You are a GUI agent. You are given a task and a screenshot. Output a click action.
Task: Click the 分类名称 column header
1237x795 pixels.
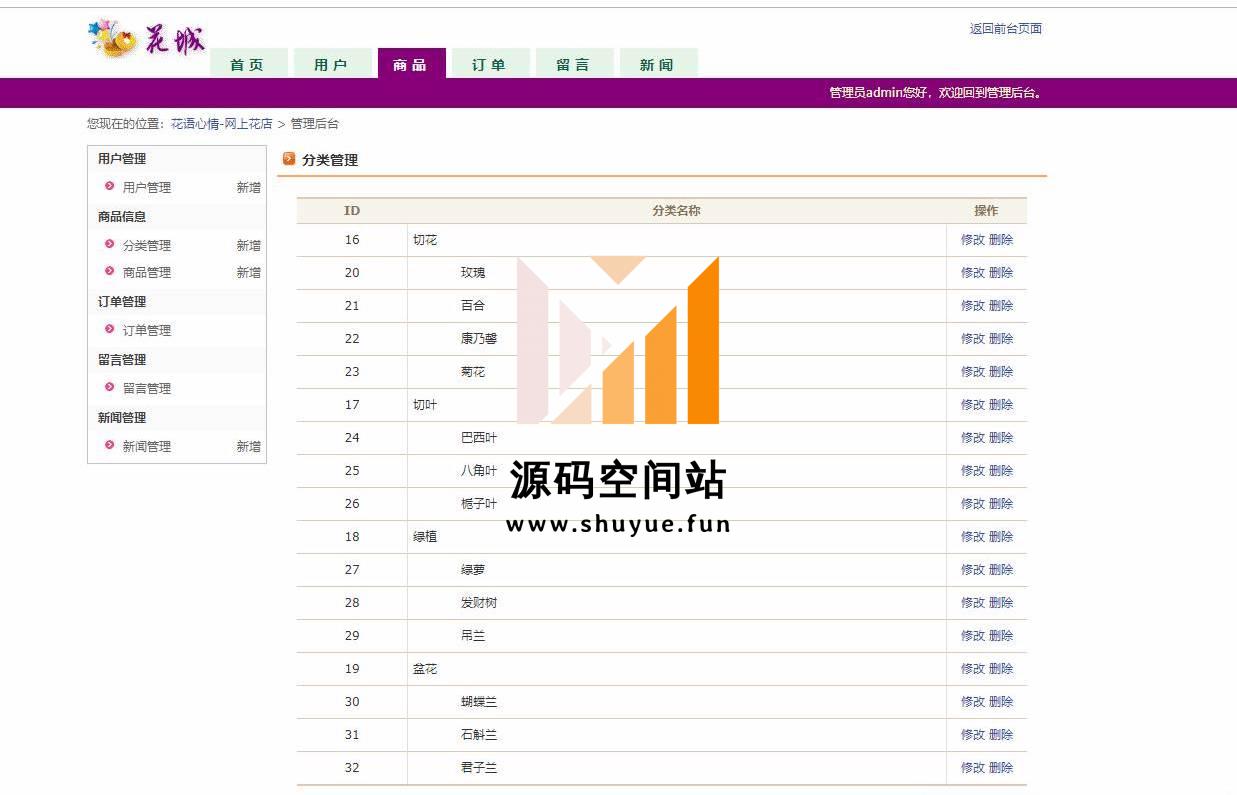(676, 211)
